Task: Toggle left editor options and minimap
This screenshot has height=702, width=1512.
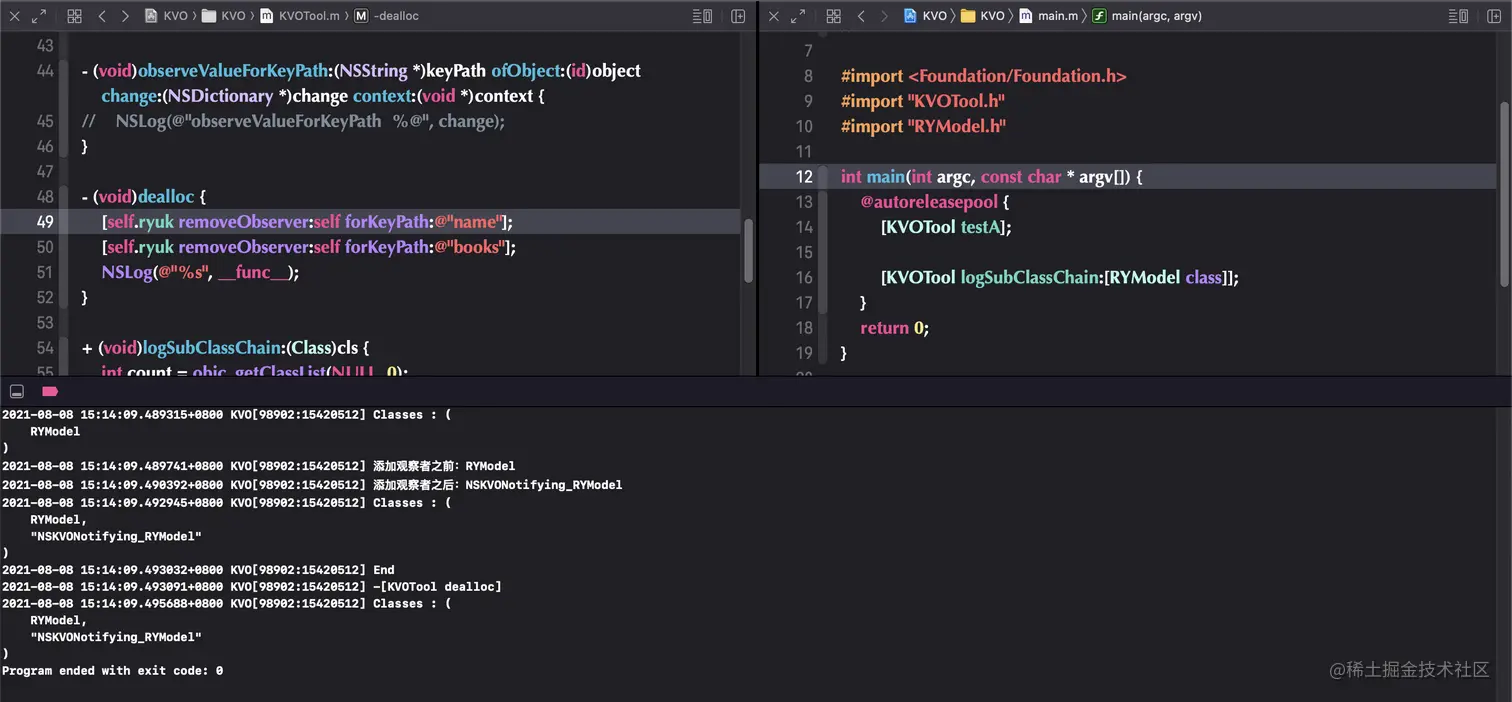Action: [703, 16]
